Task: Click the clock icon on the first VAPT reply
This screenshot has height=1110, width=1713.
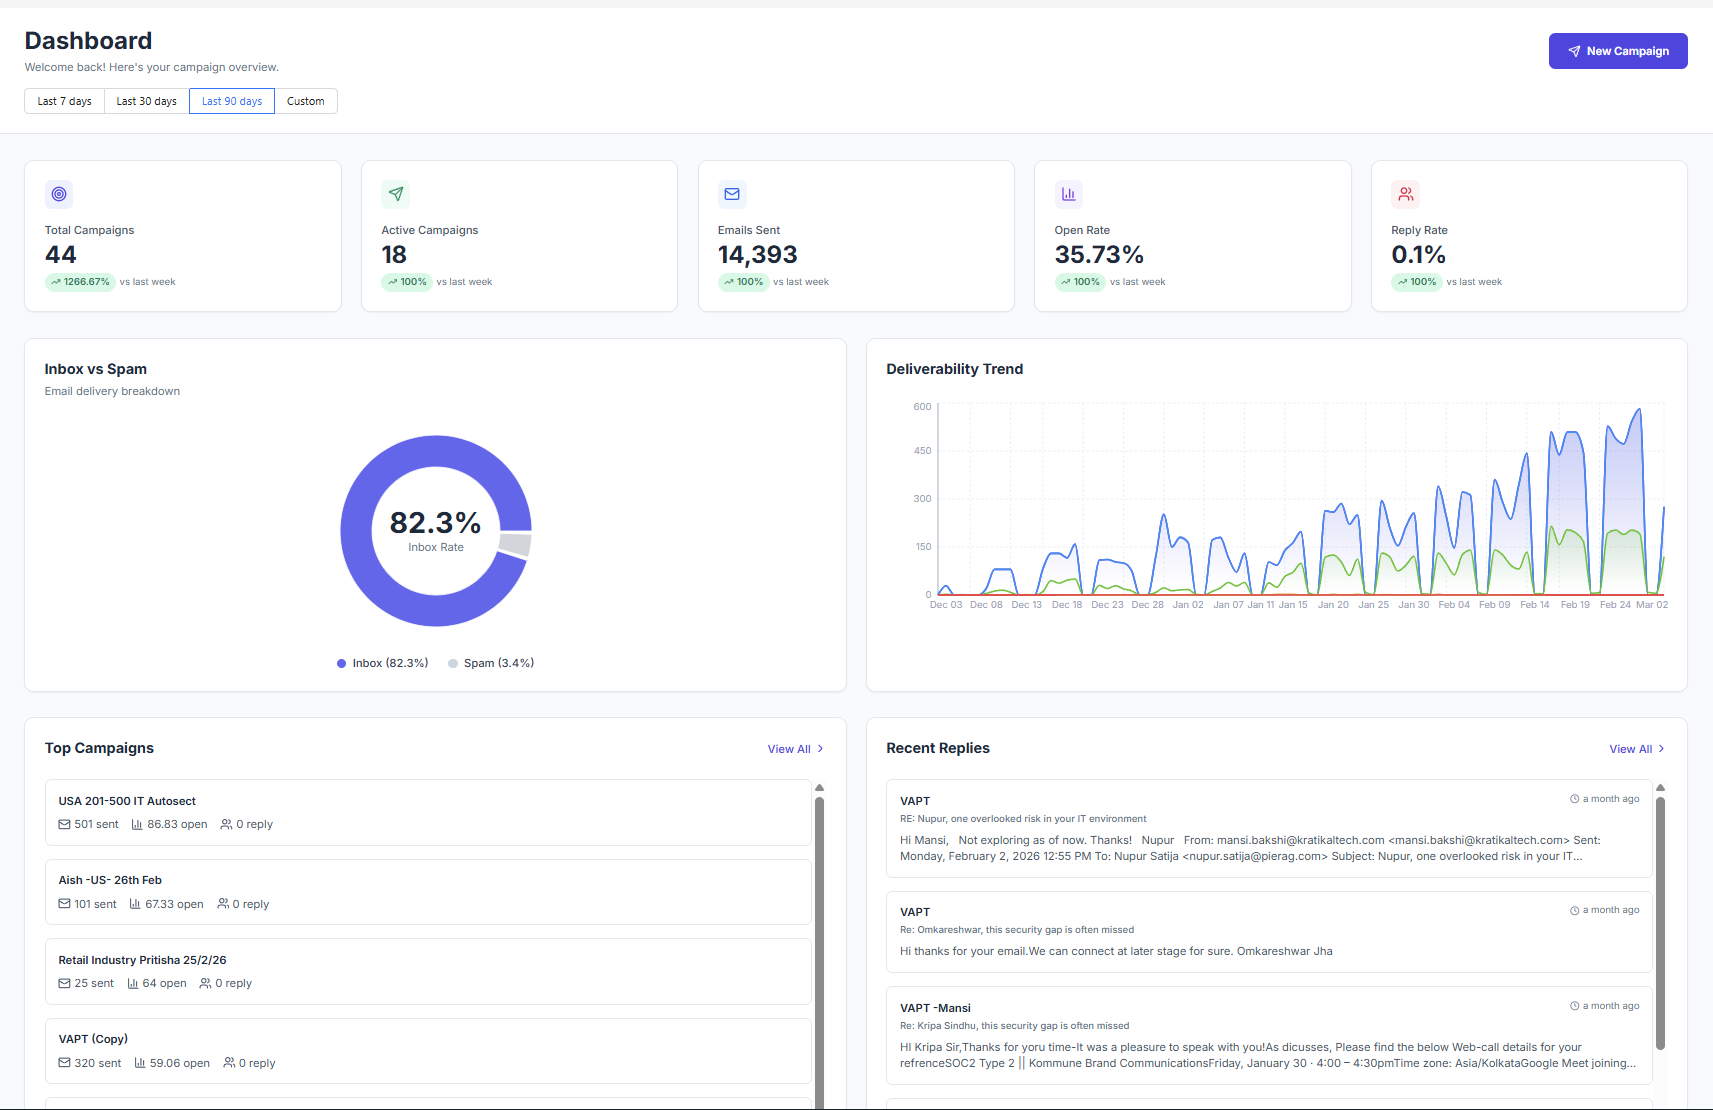Action: click(1572, 798)
